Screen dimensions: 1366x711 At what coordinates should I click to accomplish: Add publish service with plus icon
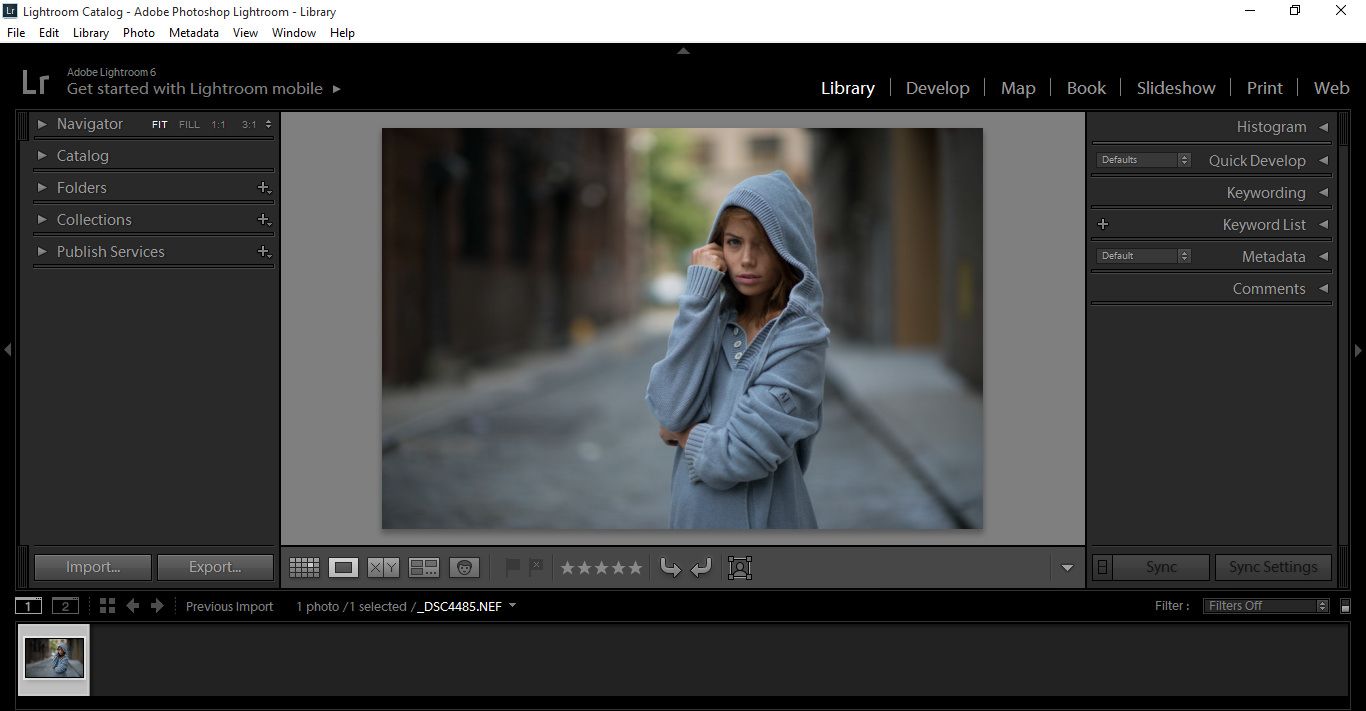click(264, 252)
